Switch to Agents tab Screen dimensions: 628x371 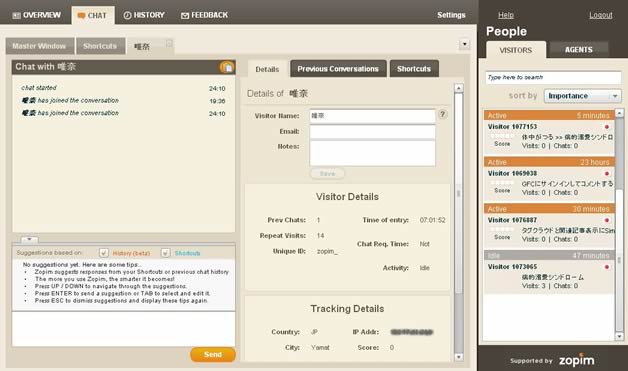coord(578,50)
